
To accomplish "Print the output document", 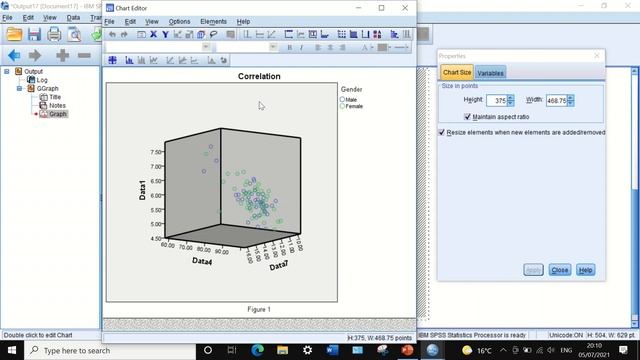I will tap(54, 34).
